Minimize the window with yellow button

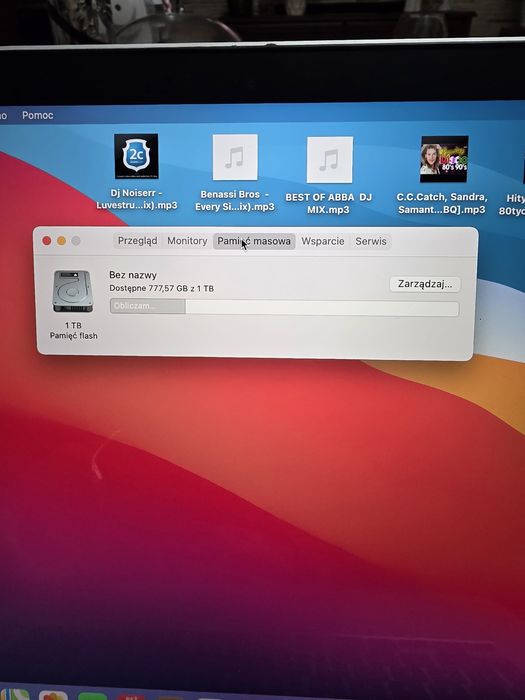pyautogui.click(x=61, y=241)
